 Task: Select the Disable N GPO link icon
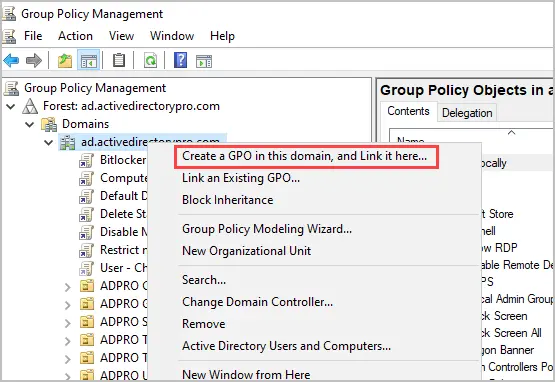point(86,232)
